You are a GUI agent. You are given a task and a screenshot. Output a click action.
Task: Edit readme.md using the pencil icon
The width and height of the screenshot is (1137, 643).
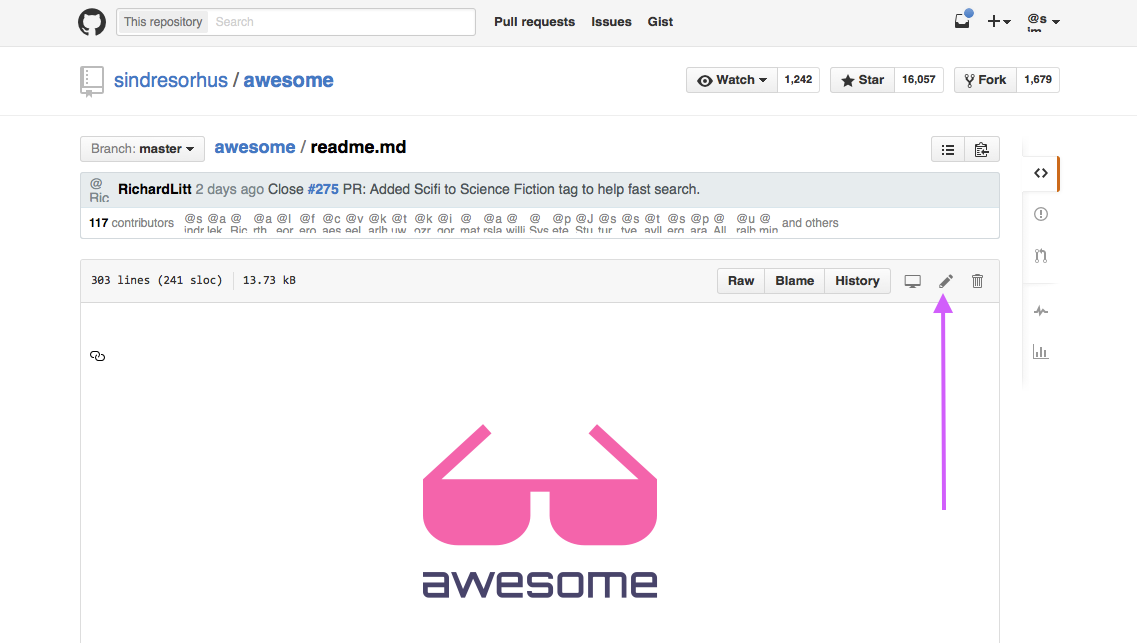click(x=944, y=281)
